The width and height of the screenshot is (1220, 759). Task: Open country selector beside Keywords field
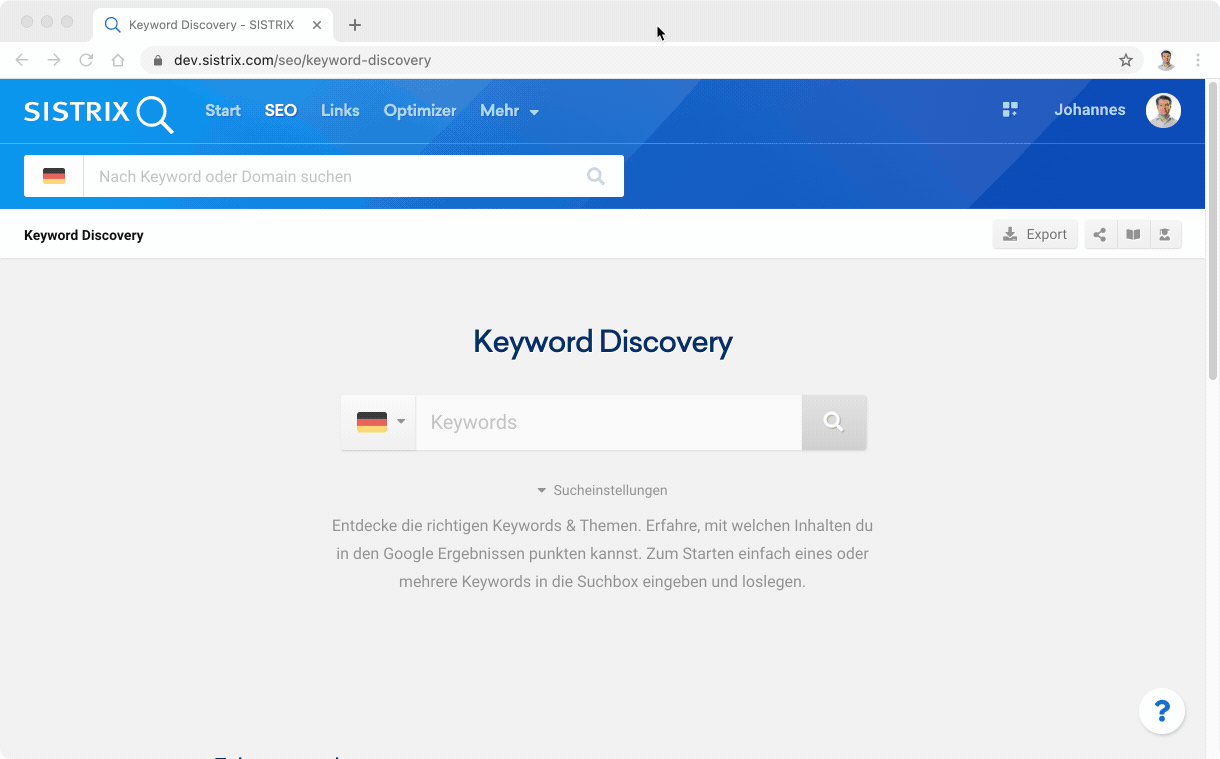[379, 422]
